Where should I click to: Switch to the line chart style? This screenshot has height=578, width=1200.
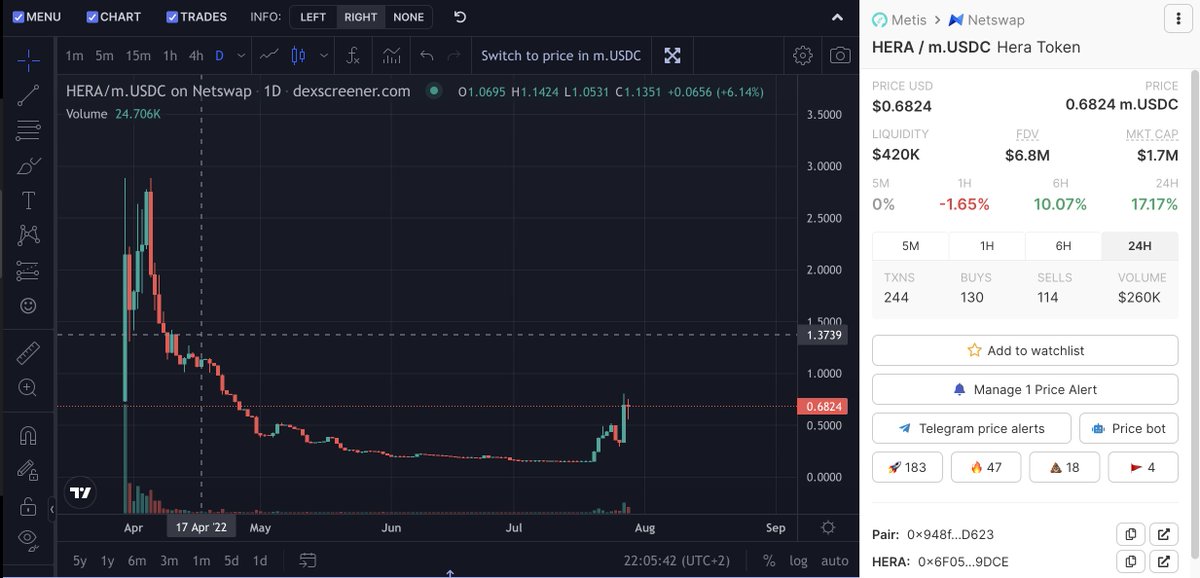(268, 55)
